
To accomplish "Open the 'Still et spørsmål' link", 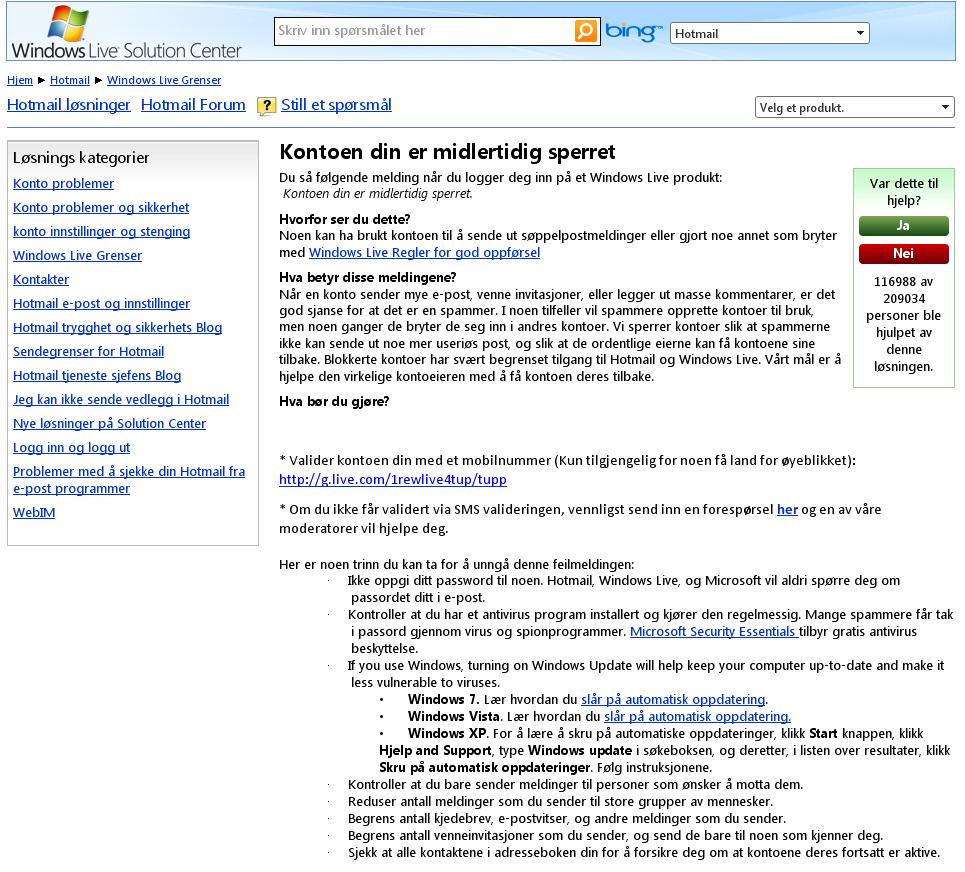I will pyautogui.click(x=336, y=105).
